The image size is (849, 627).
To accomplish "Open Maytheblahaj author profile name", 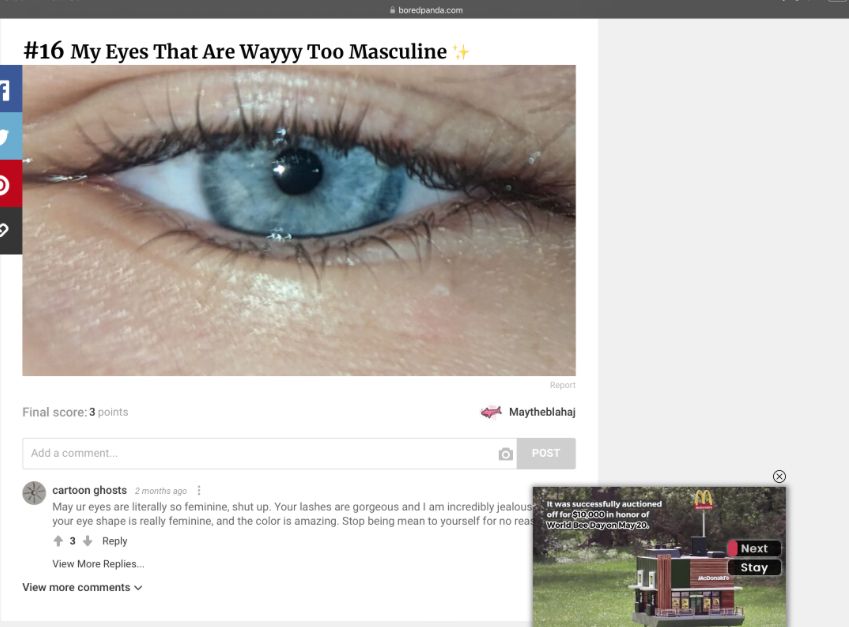I will pos(542,412).
